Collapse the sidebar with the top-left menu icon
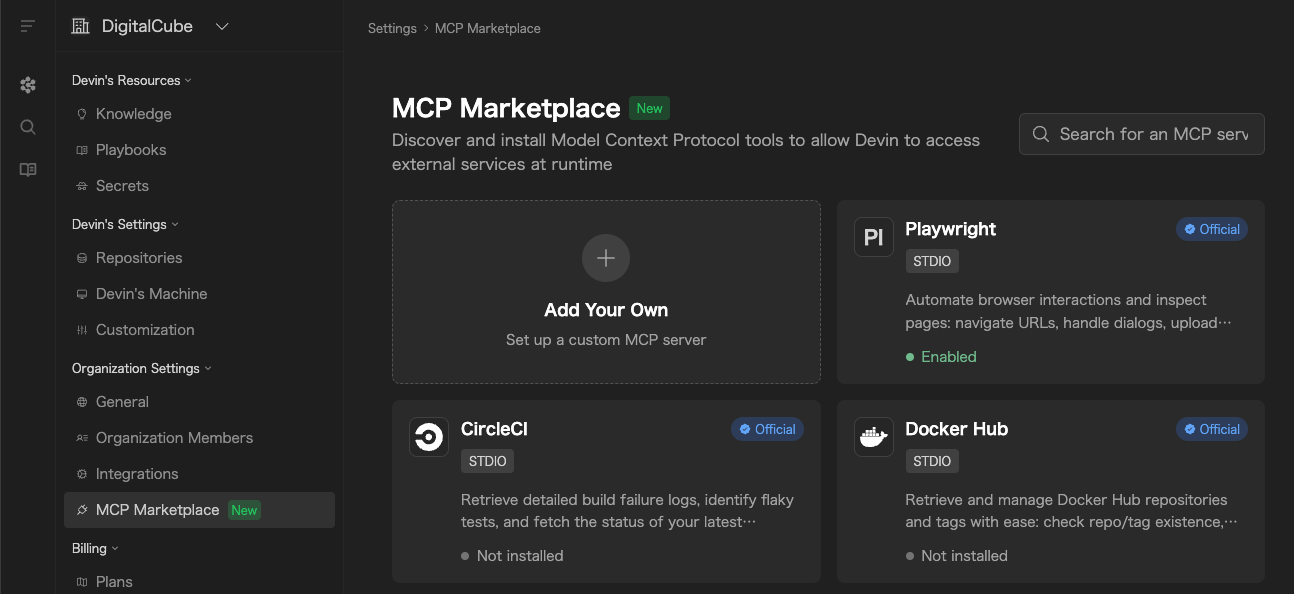 28,26
